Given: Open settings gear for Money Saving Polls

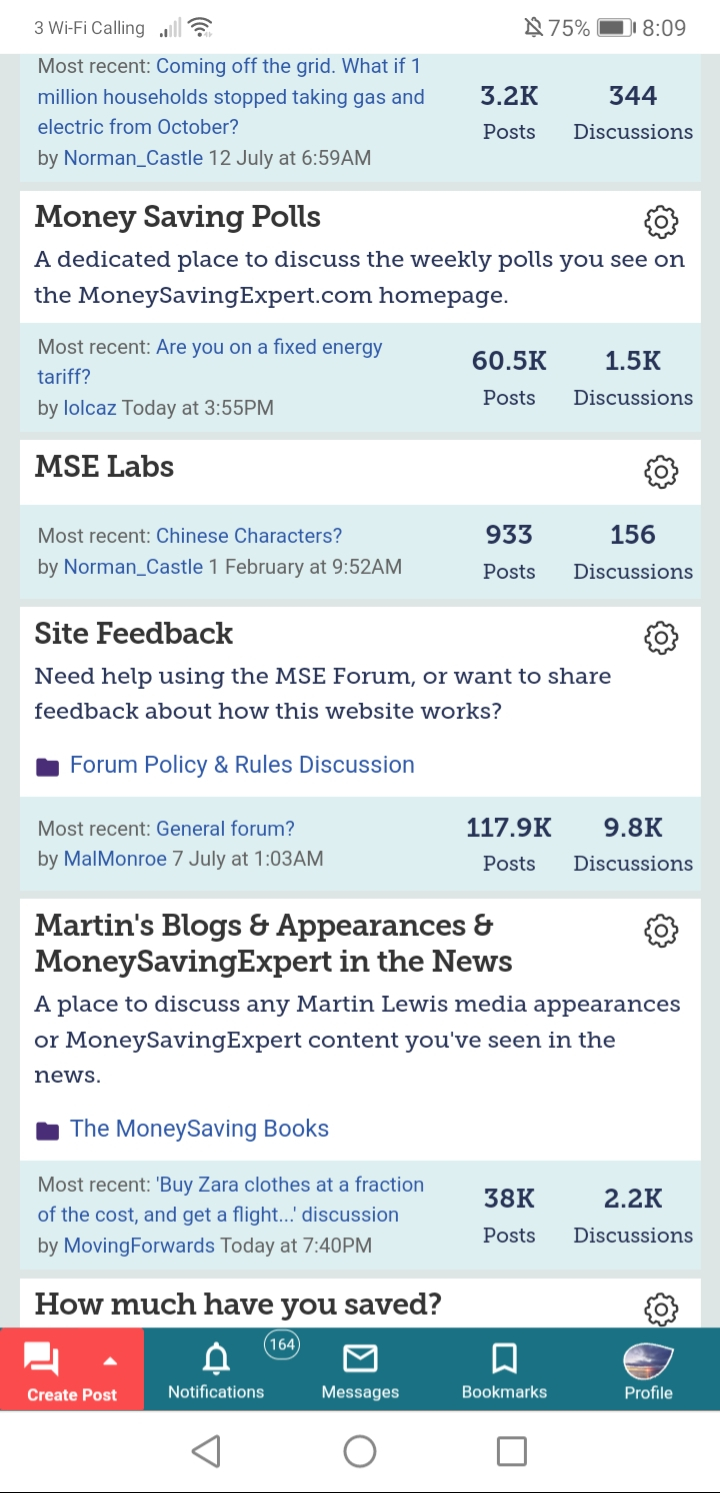Looking at the screenshot, I should click(660, 221).
